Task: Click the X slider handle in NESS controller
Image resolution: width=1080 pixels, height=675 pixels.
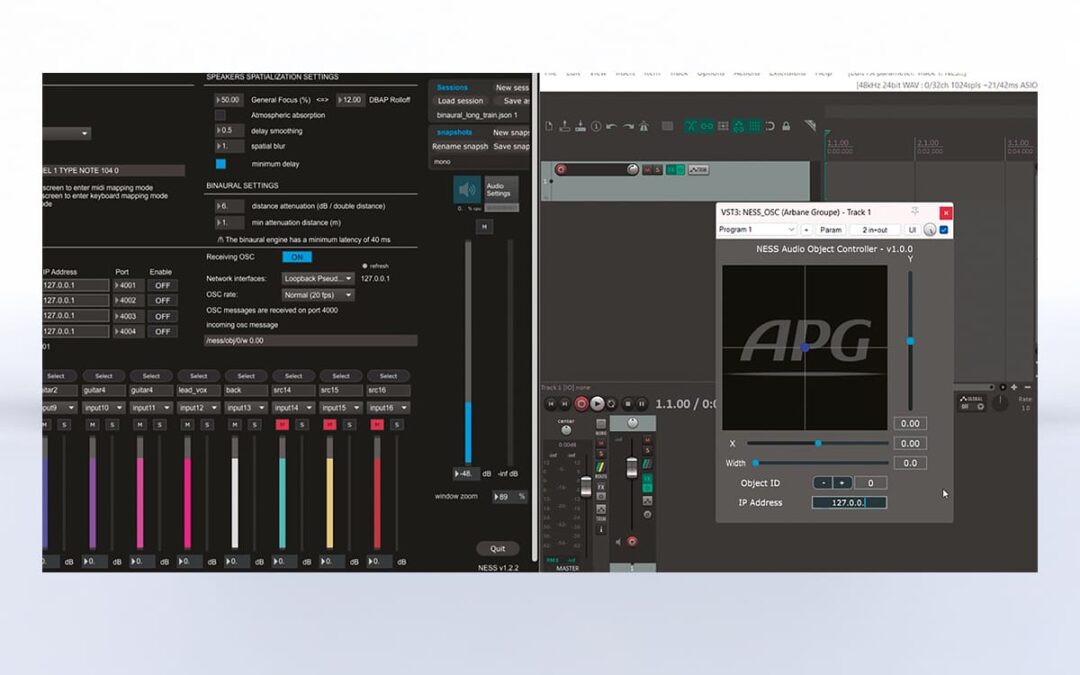Action: 818,444
